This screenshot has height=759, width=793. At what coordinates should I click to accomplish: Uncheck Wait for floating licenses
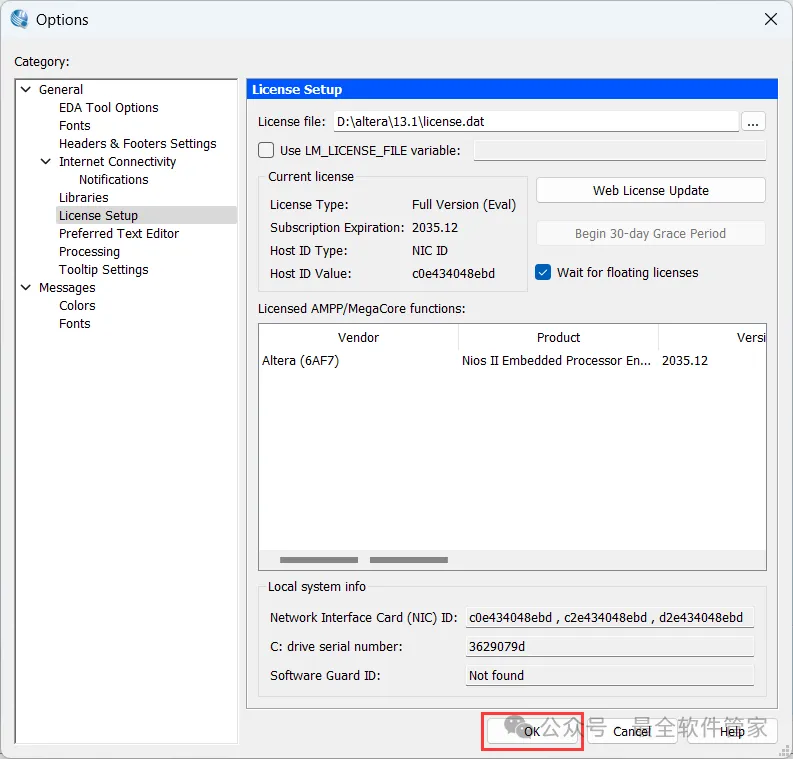[543, 272]
